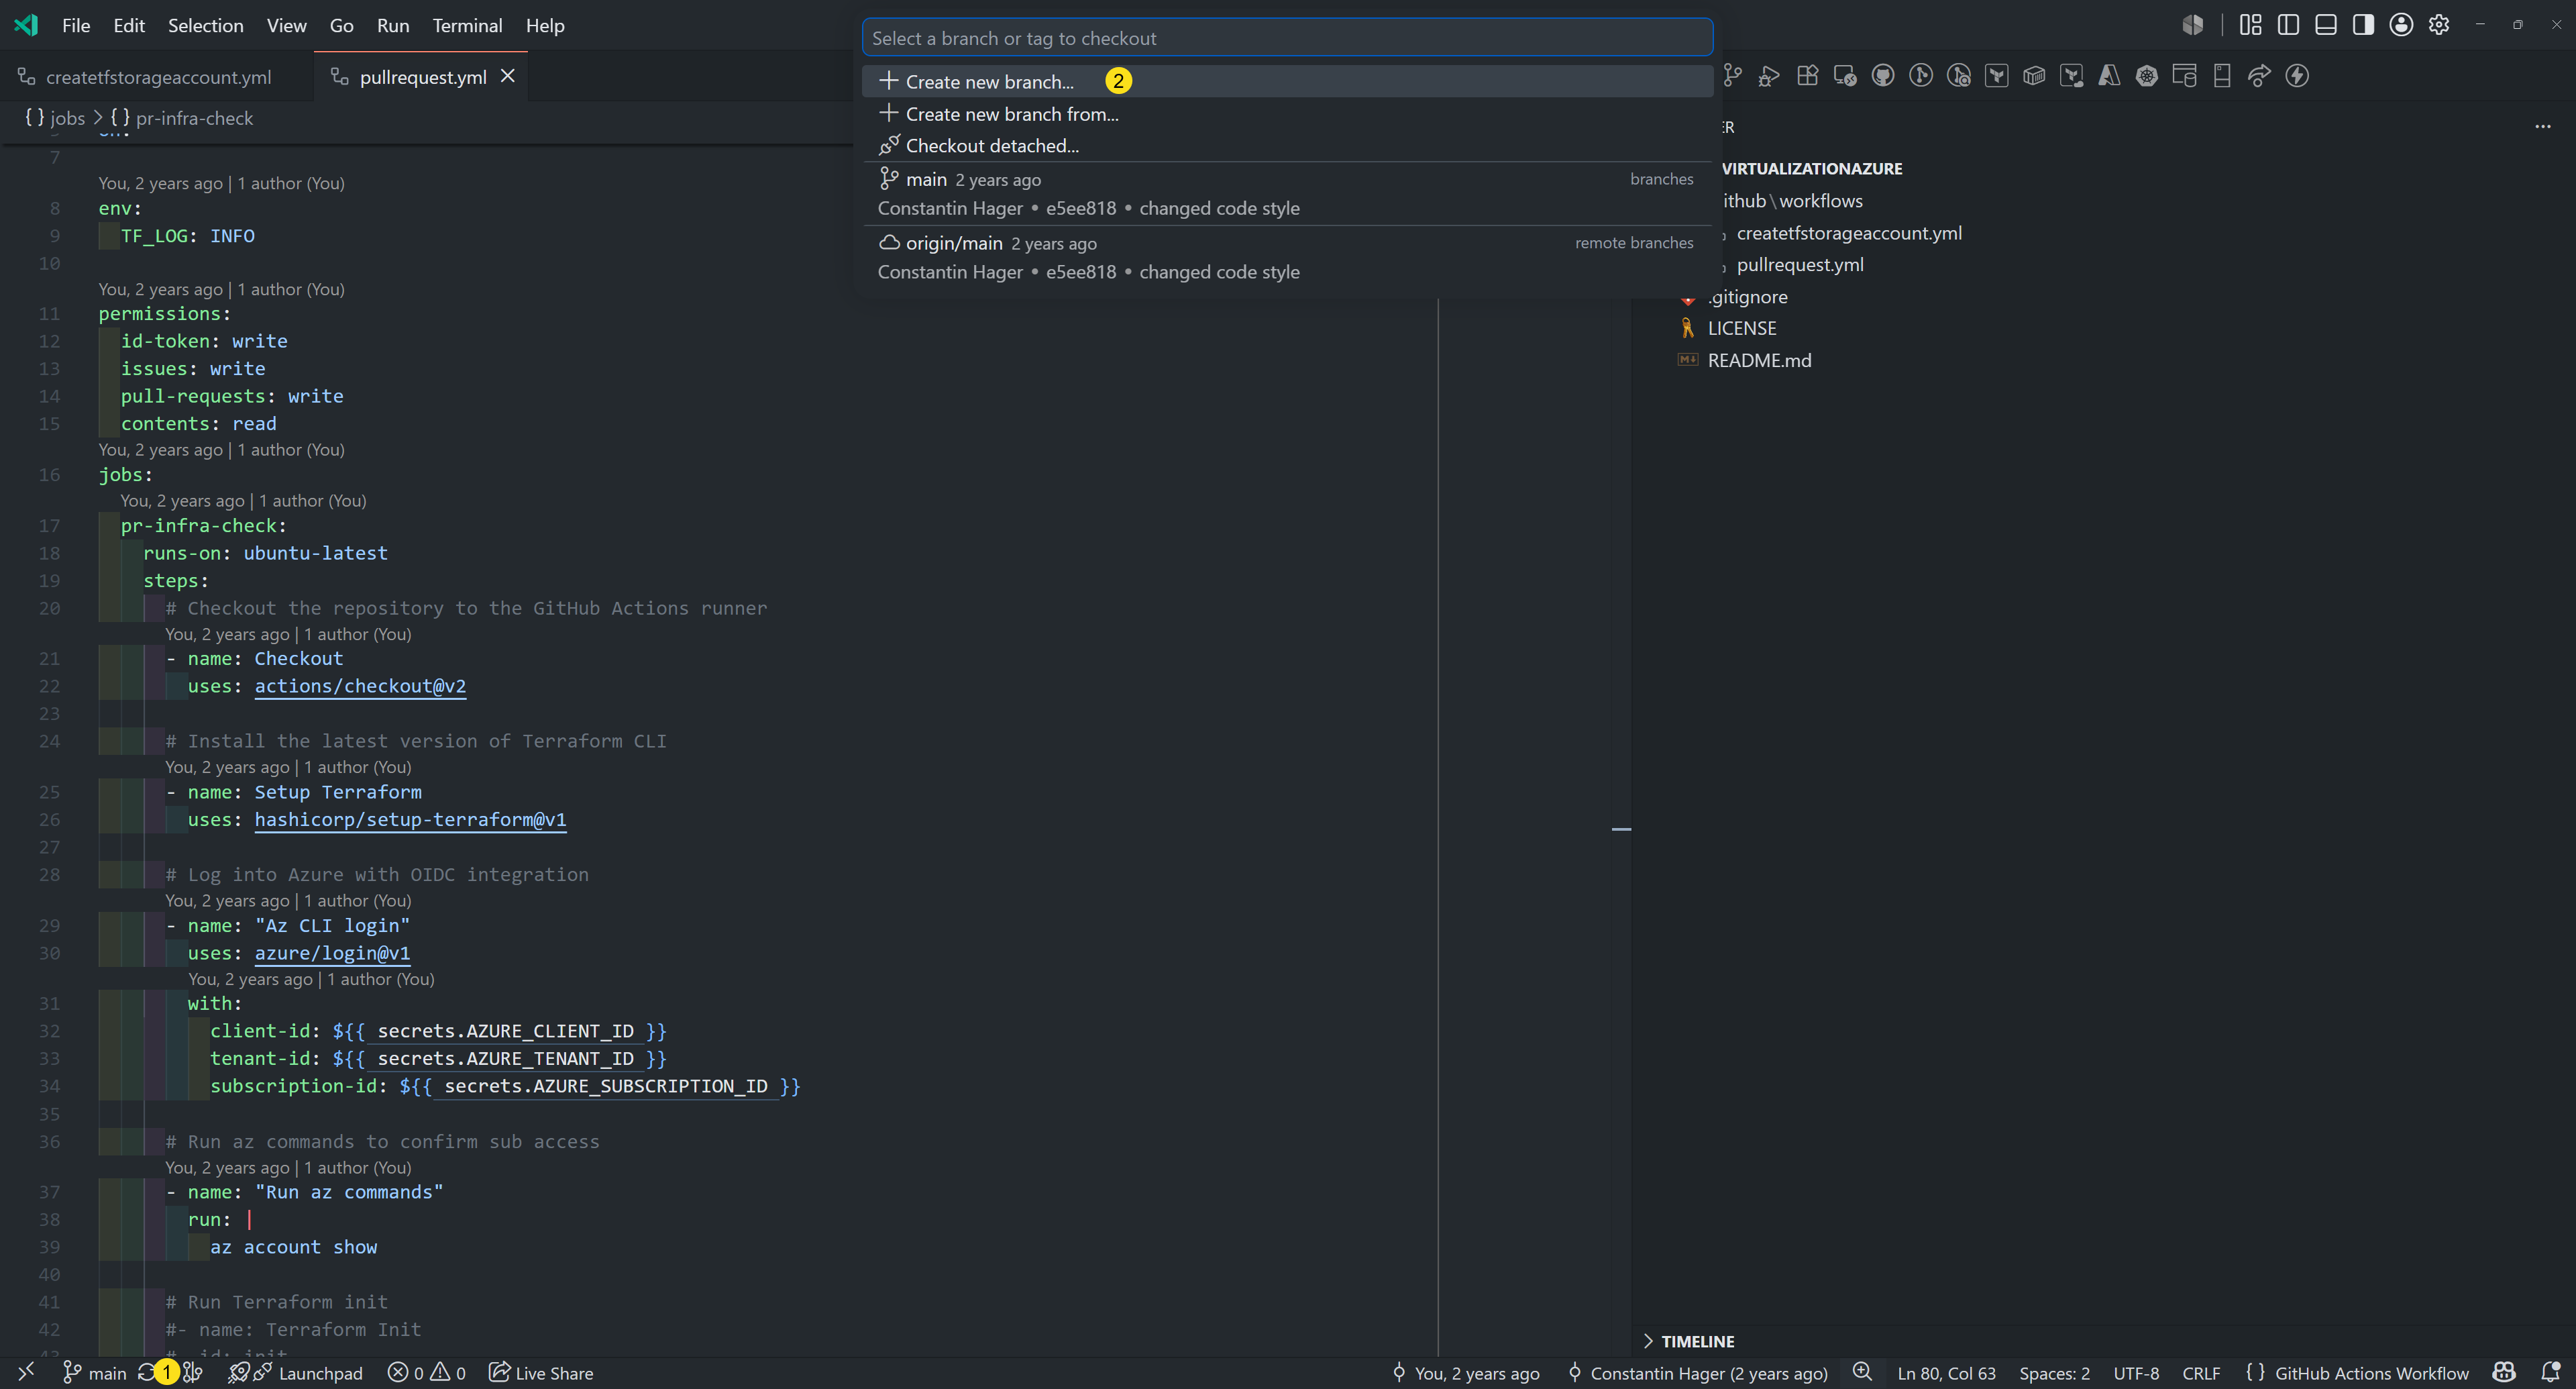
Task: Click Constantin Hager blame in status bar
Action: point(1698,1373)
